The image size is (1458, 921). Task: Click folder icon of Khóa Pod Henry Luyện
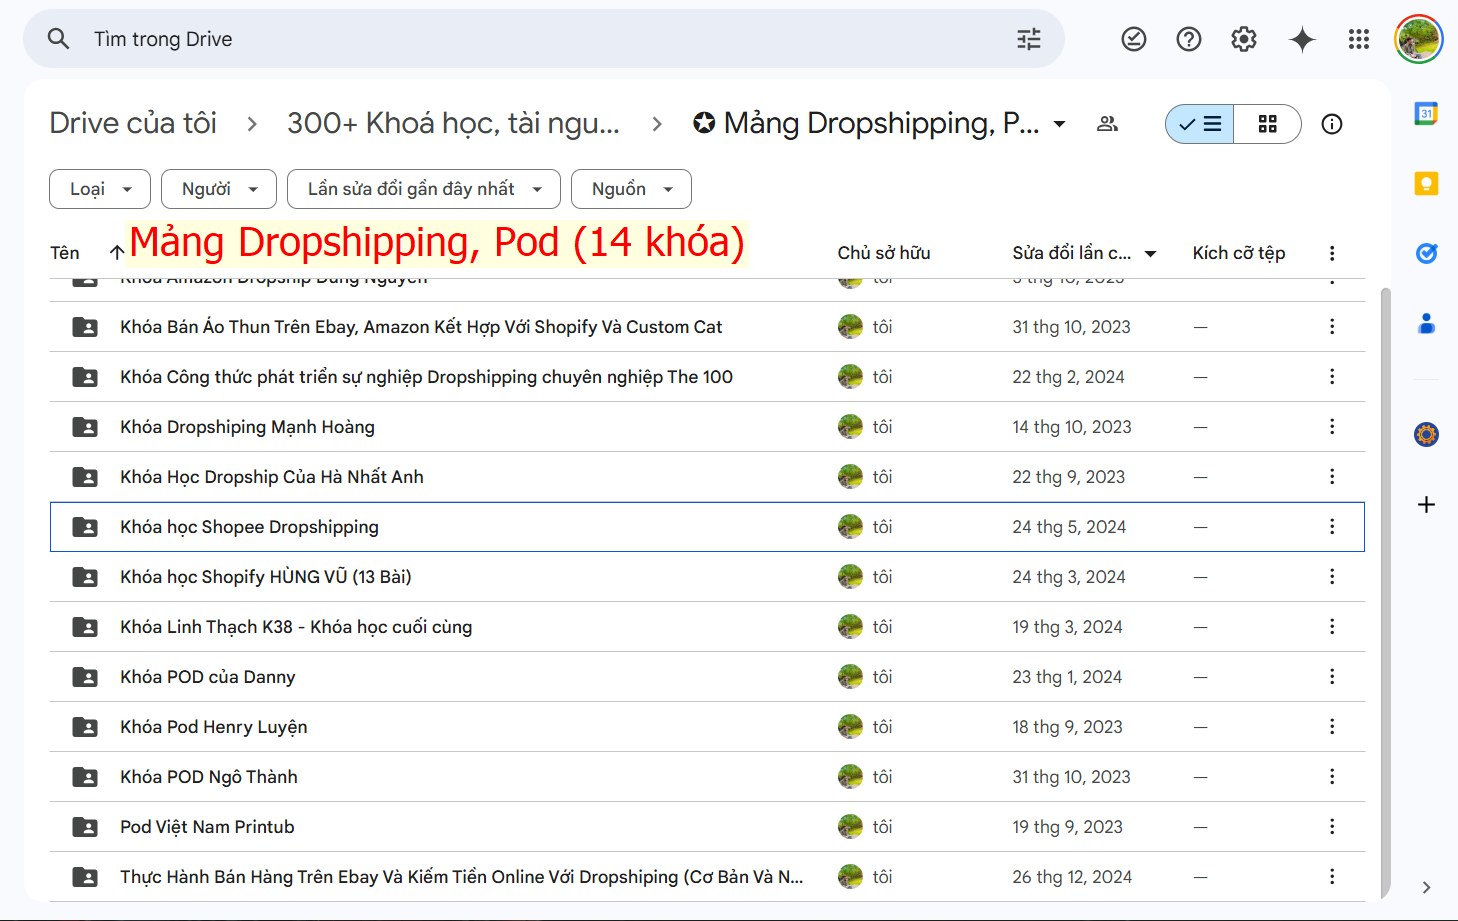click(85, 727)
